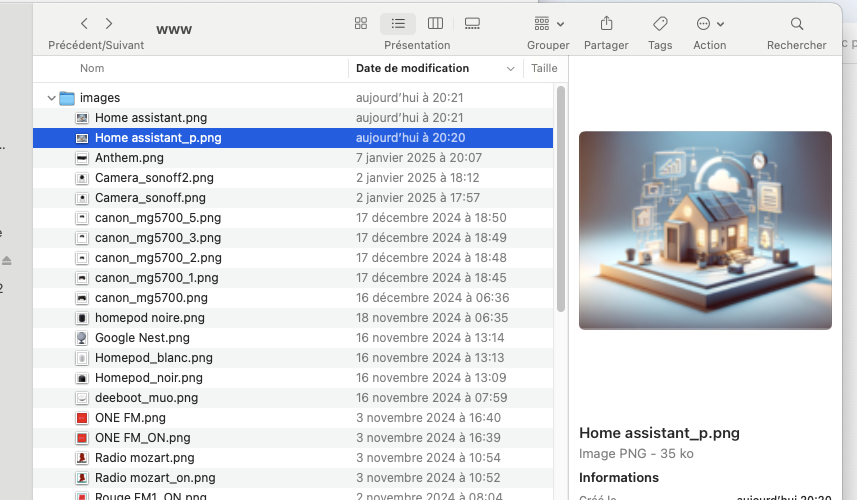
Task: Sort by Nom column
Action: (x=92, y=68)
